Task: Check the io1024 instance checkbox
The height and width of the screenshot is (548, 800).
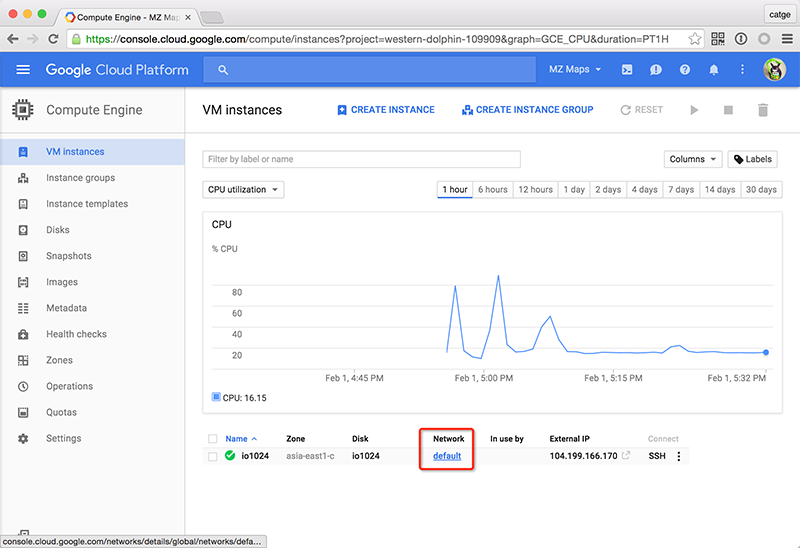Action: point(213,456)
